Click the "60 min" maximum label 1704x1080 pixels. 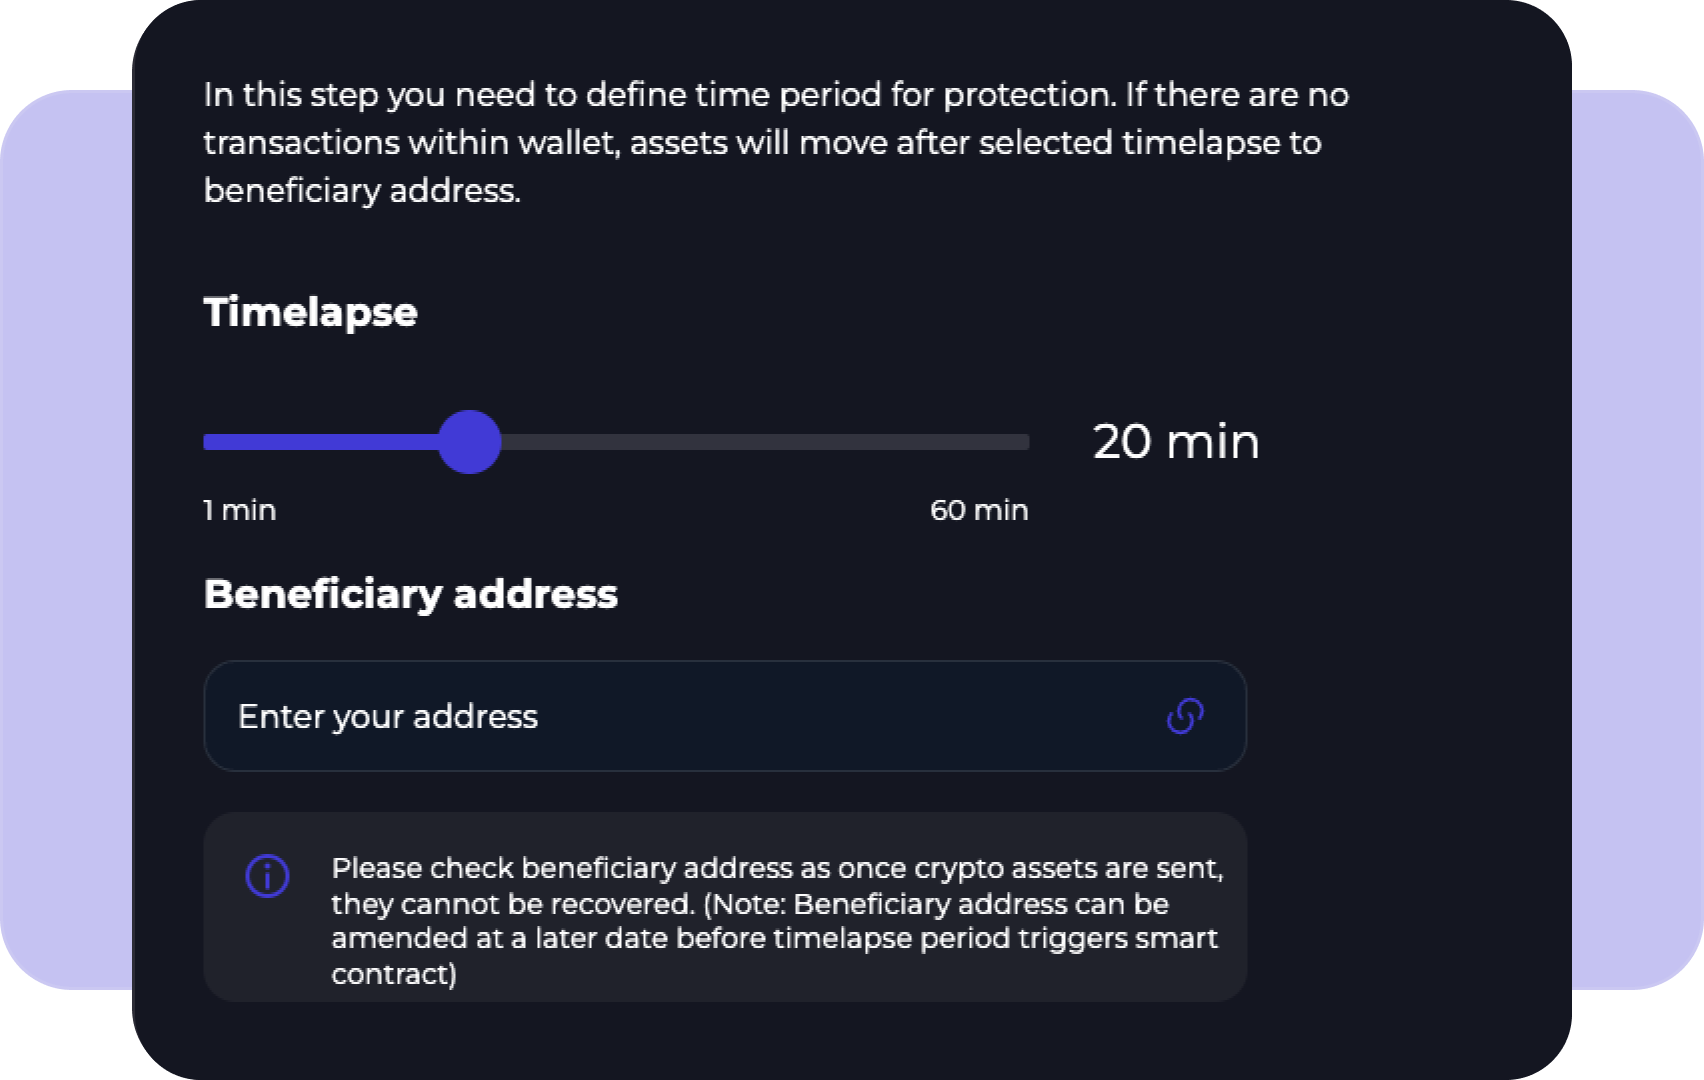979,510
